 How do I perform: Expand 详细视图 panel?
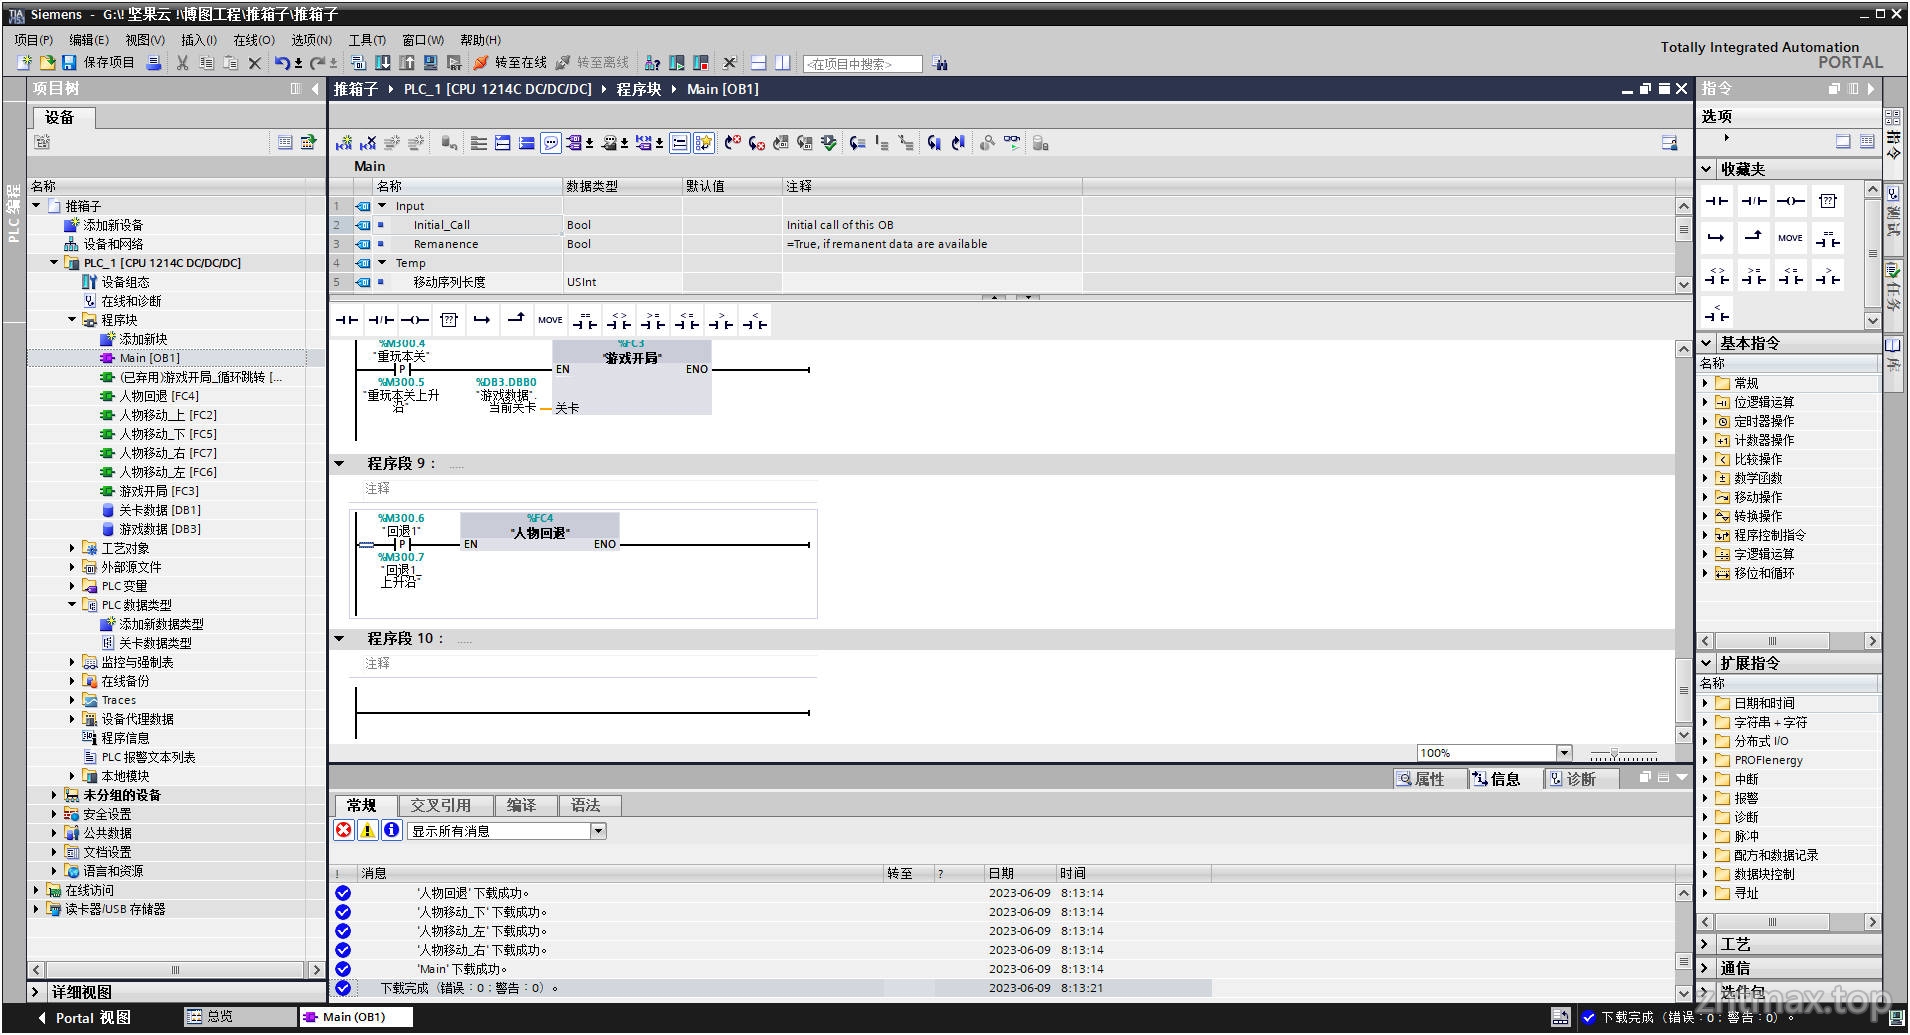(36, 992)
